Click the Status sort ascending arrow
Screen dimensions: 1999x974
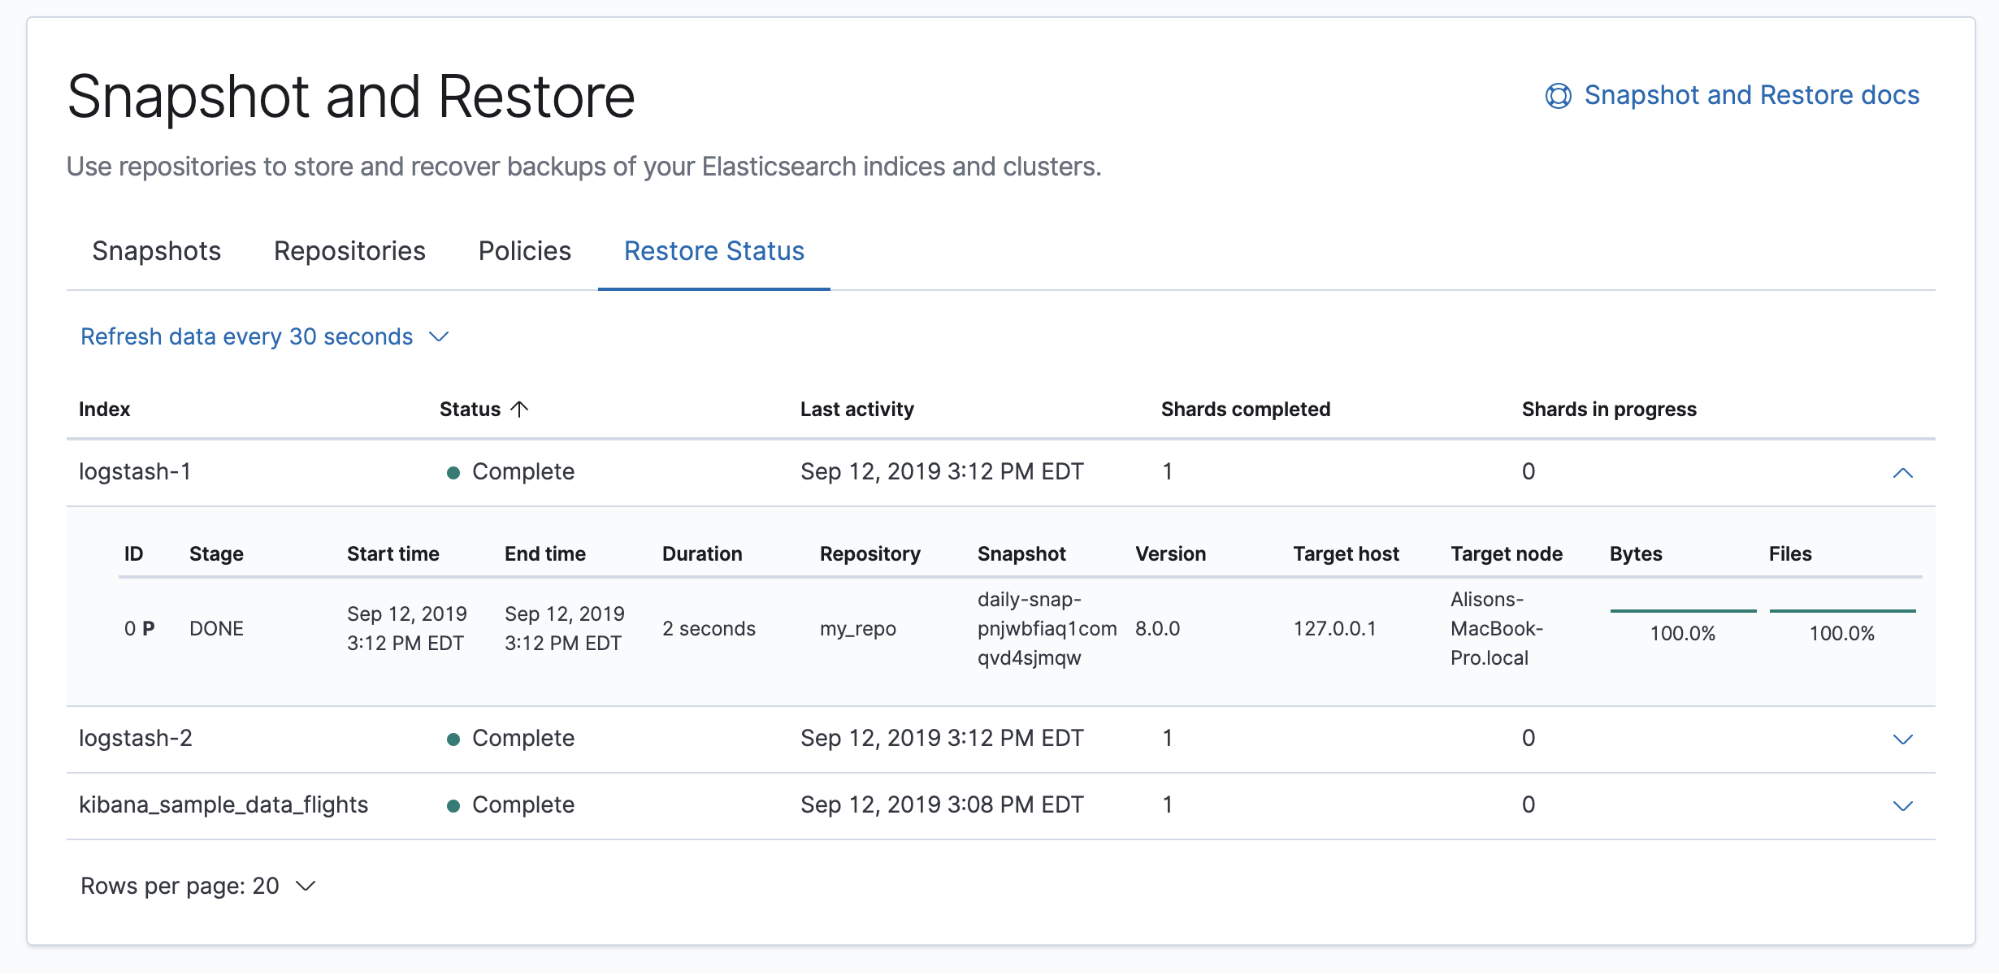[x=519, y=409]
